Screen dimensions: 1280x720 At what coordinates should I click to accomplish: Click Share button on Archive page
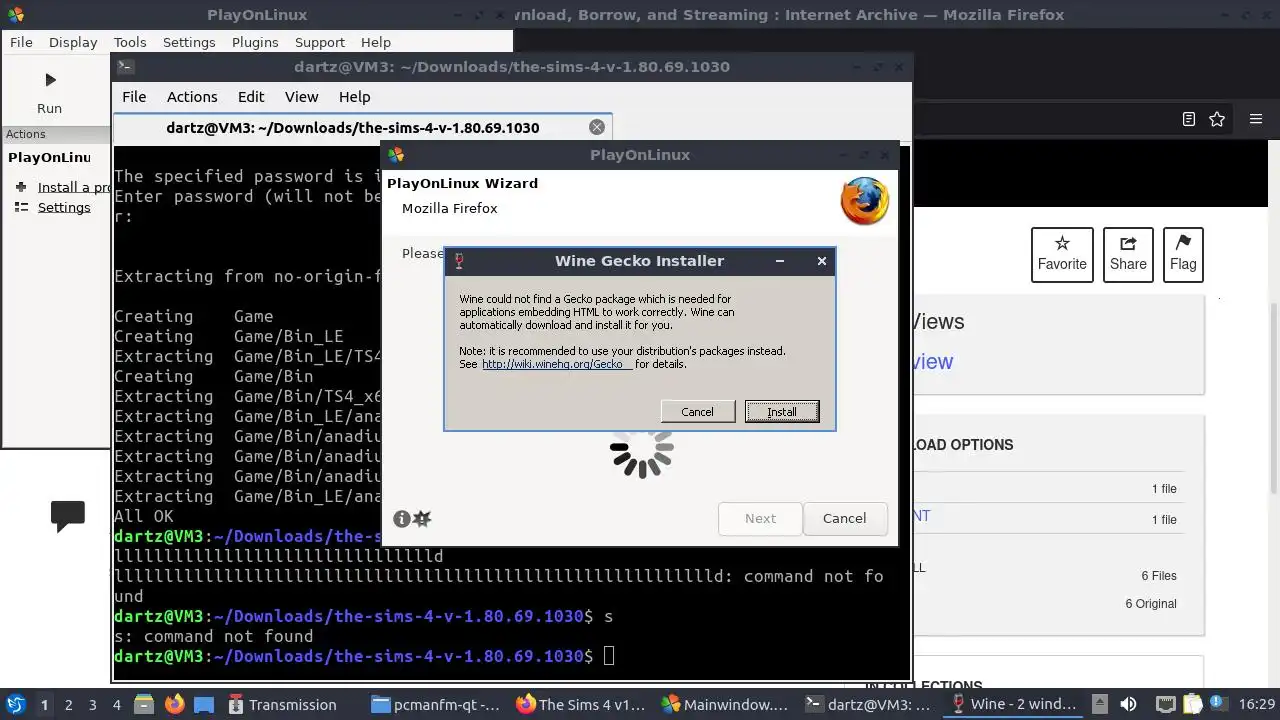click(x=1128, y=254)
